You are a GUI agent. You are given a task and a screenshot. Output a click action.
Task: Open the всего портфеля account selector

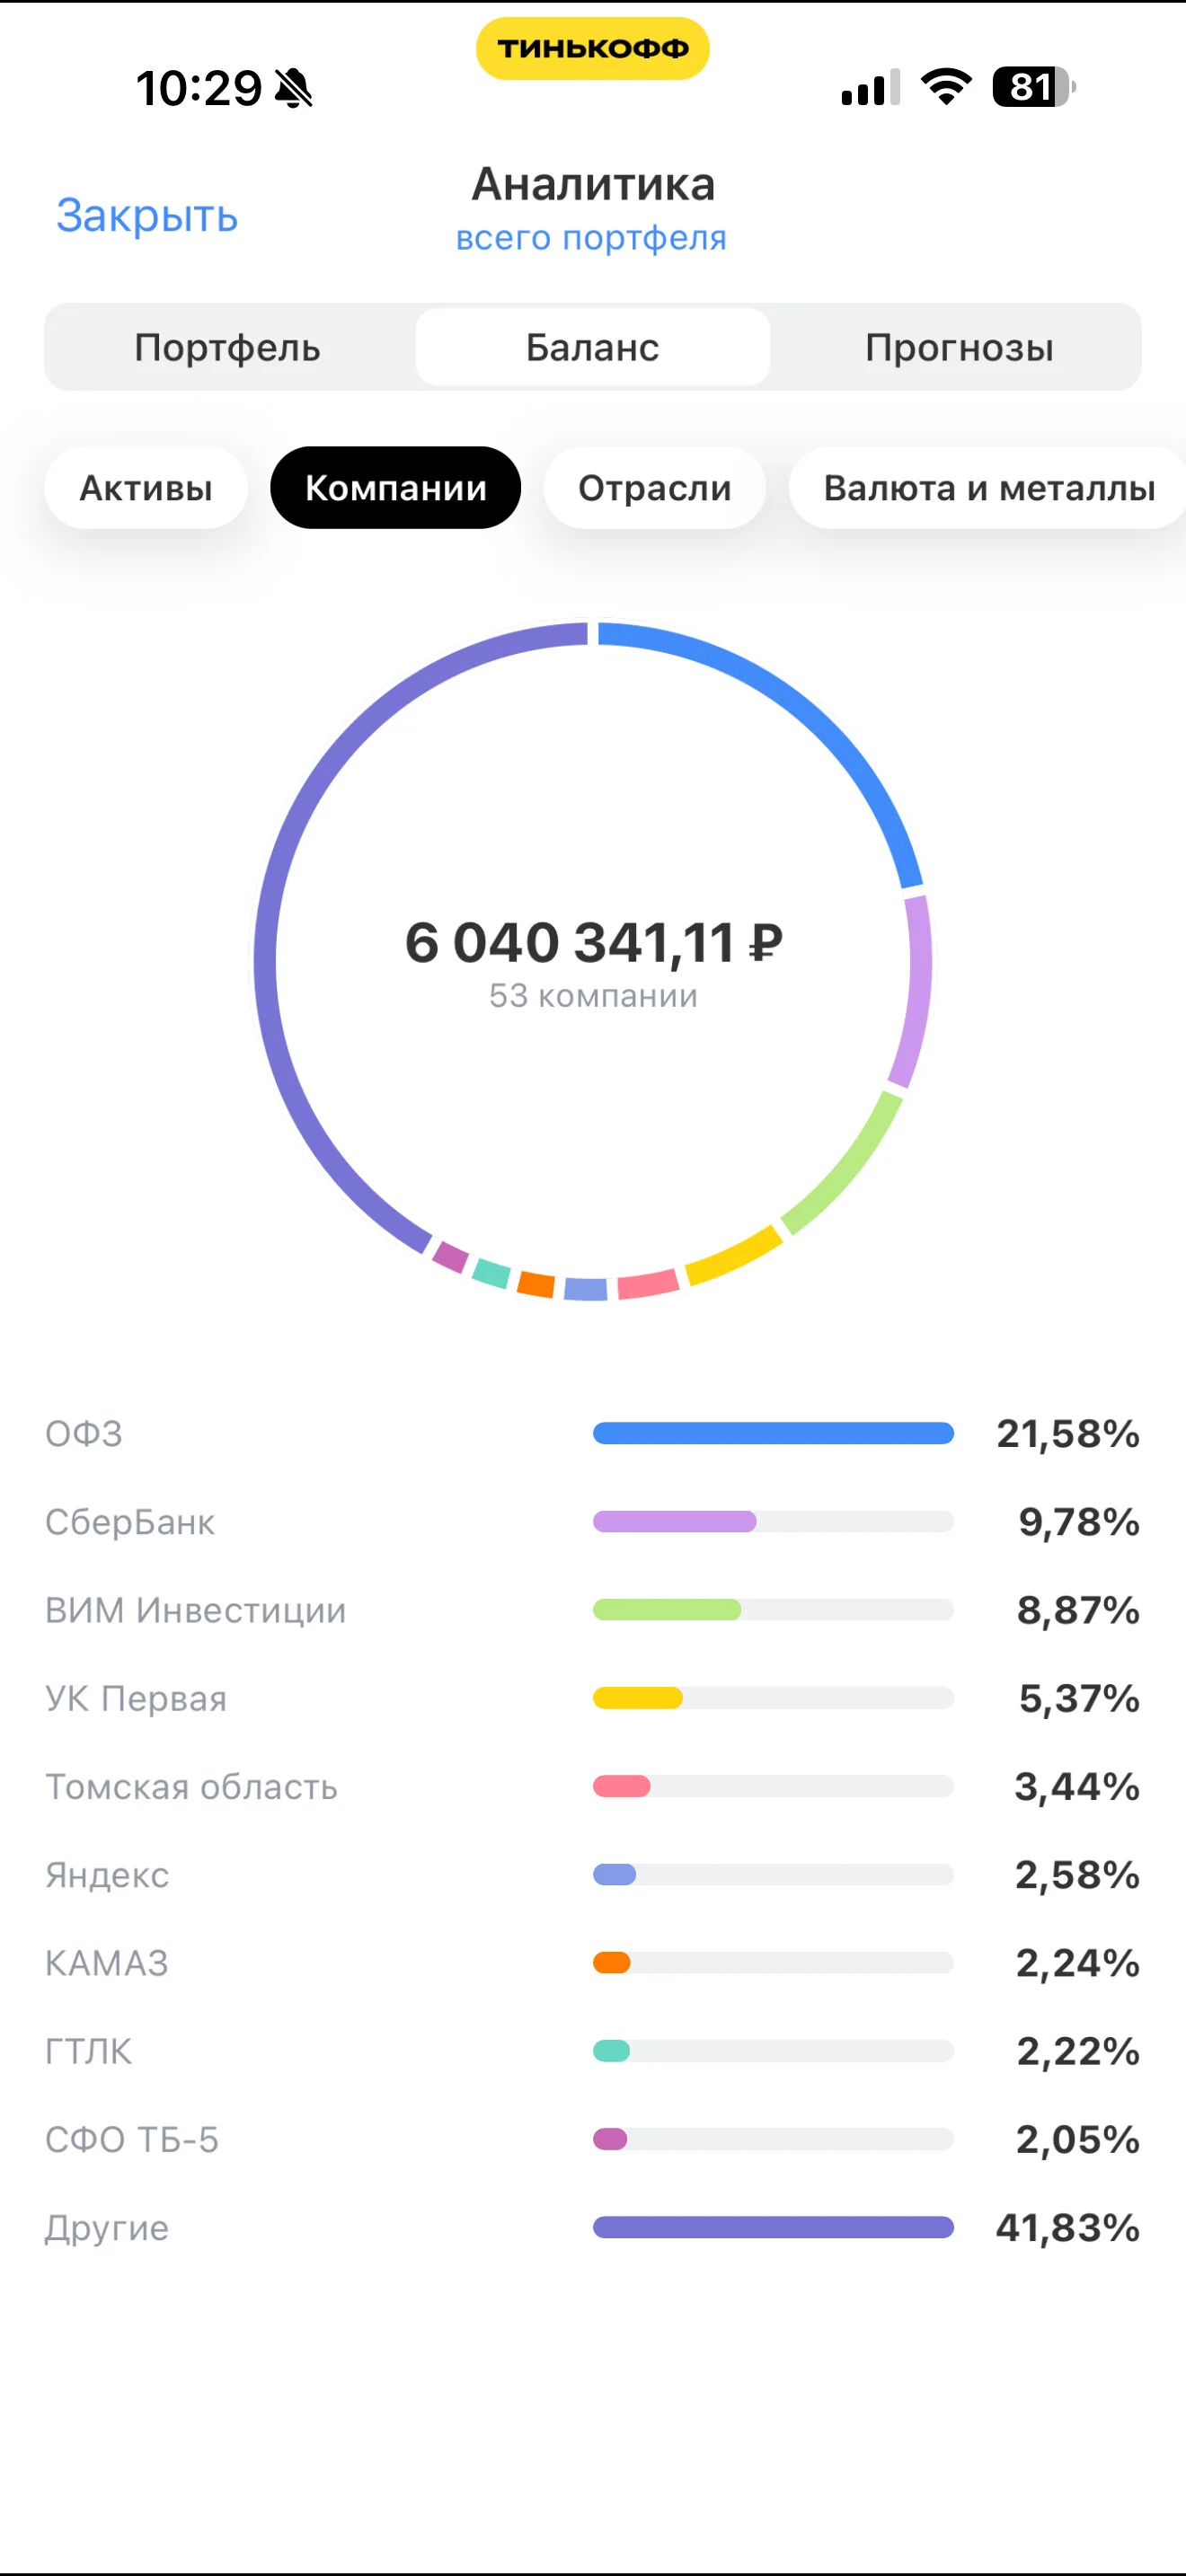[591, 238]
